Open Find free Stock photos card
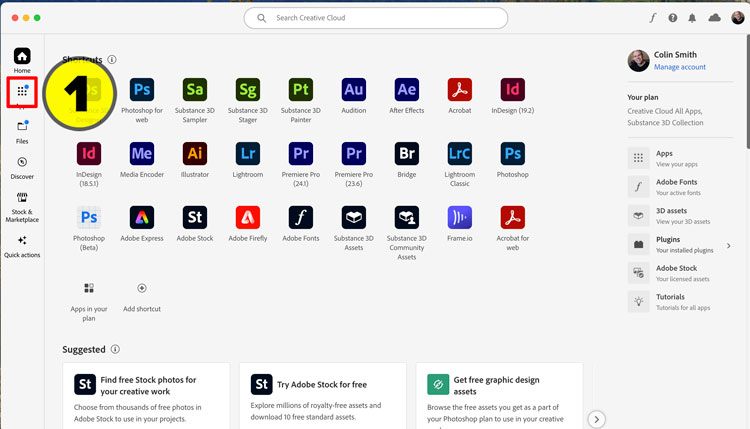 146,396
